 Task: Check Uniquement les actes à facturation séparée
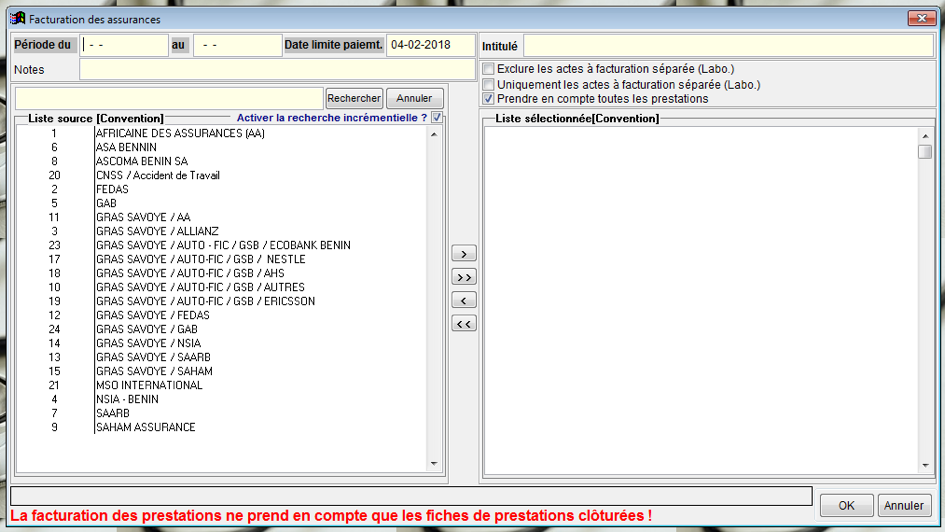[x=488, y=85]
